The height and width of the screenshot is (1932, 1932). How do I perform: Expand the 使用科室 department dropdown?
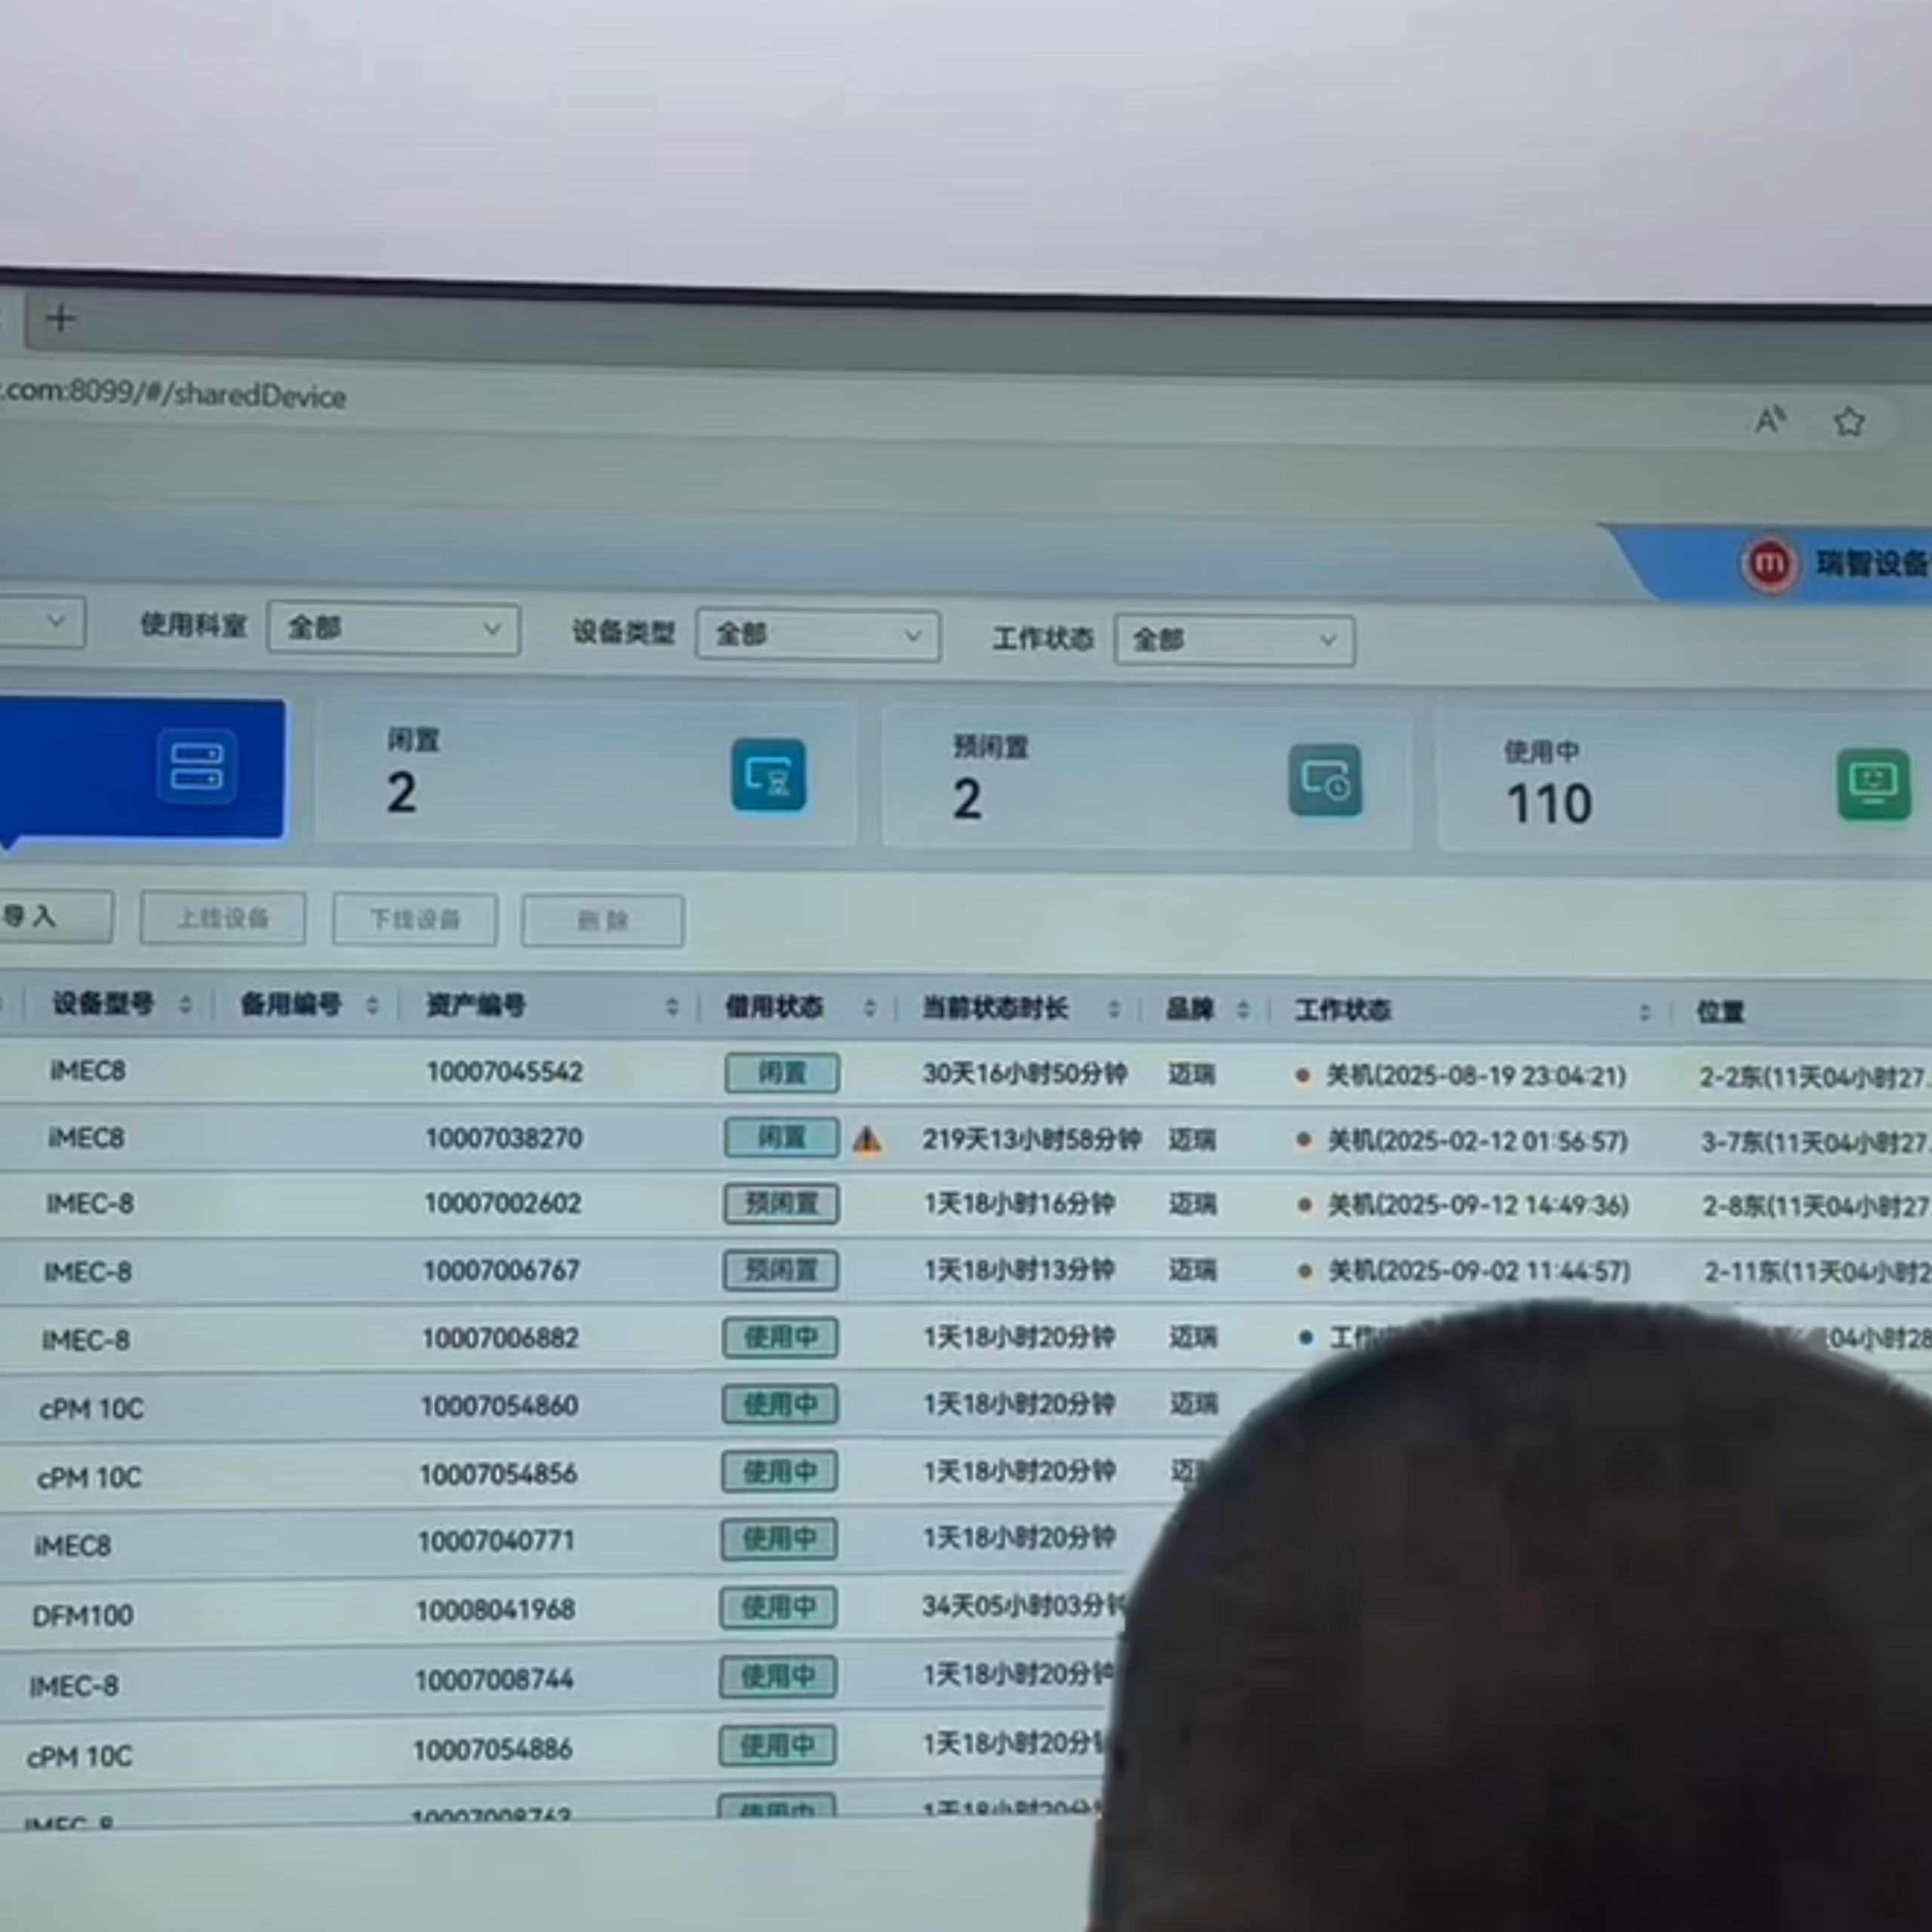click(x=393, y=629)
